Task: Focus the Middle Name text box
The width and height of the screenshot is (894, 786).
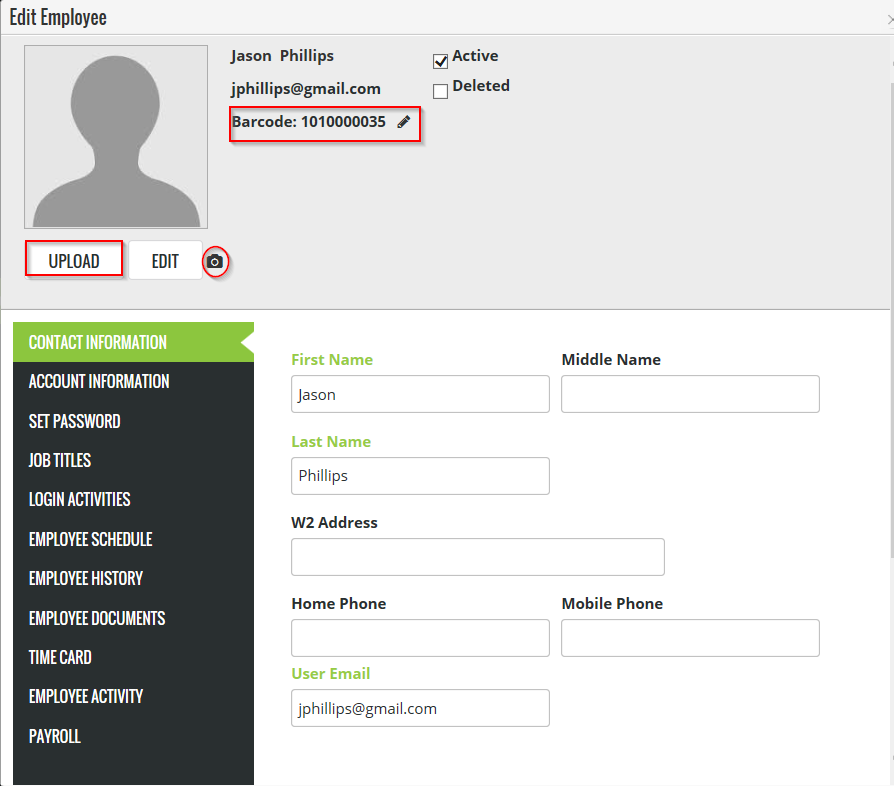Action: (690, 394)
